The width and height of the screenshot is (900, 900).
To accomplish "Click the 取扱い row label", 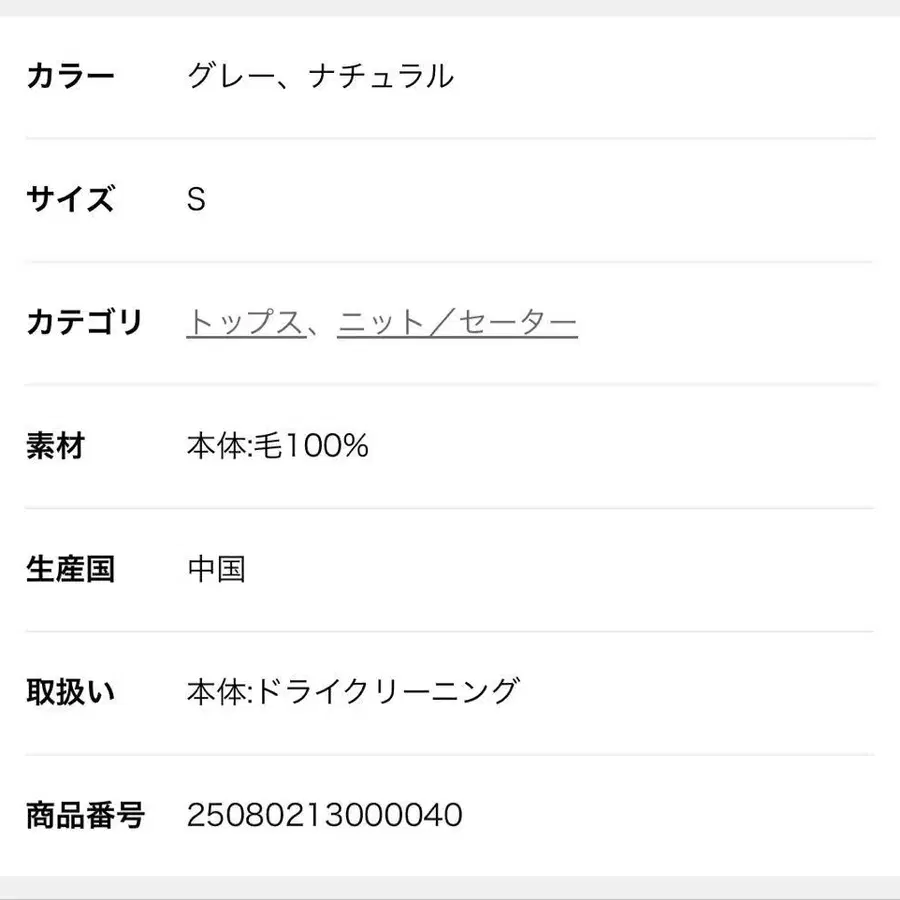I will coord(70,692).
